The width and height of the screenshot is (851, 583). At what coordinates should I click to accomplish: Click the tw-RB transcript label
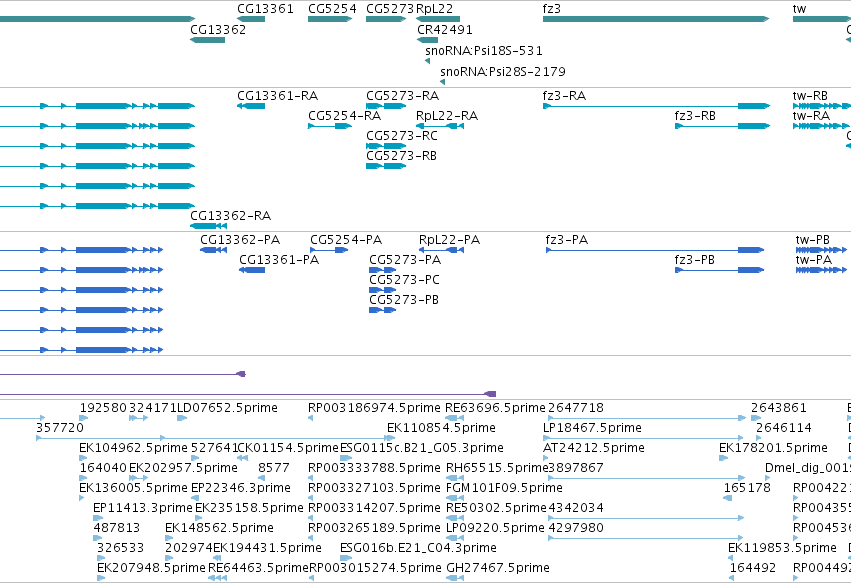[x=810, y=96]
